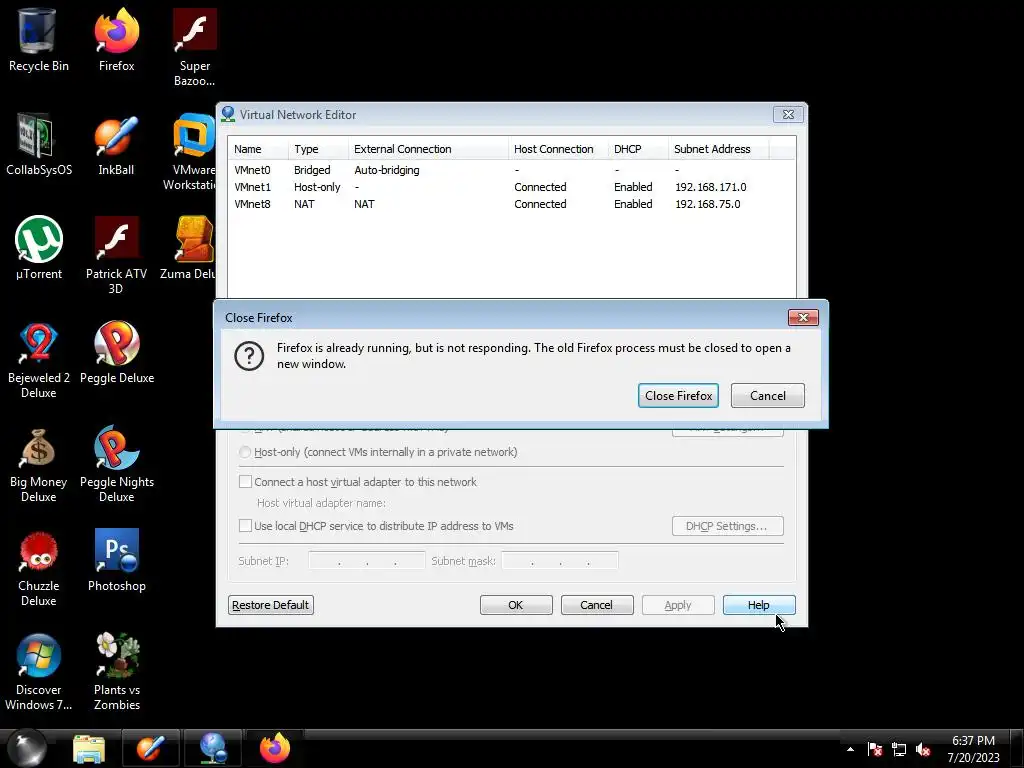The image size is (1024, 768).
Task: Check Use local DHCP service option
Action: (x=246, y=526)
